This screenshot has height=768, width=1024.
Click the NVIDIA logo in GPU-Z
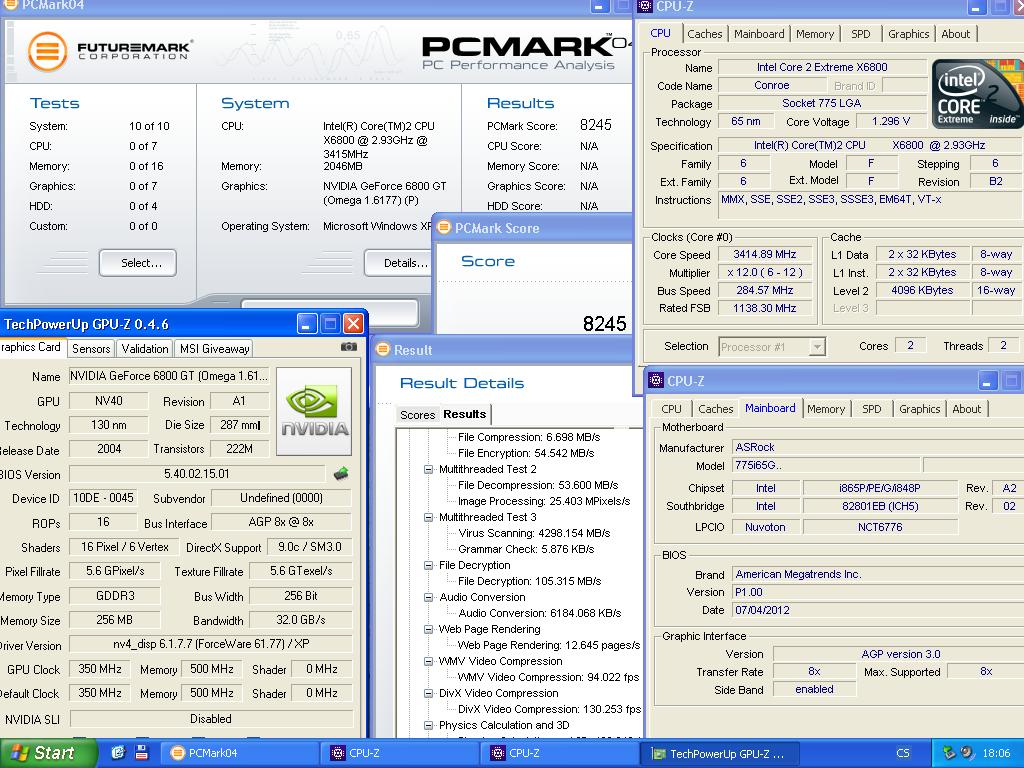click(314, 411)
